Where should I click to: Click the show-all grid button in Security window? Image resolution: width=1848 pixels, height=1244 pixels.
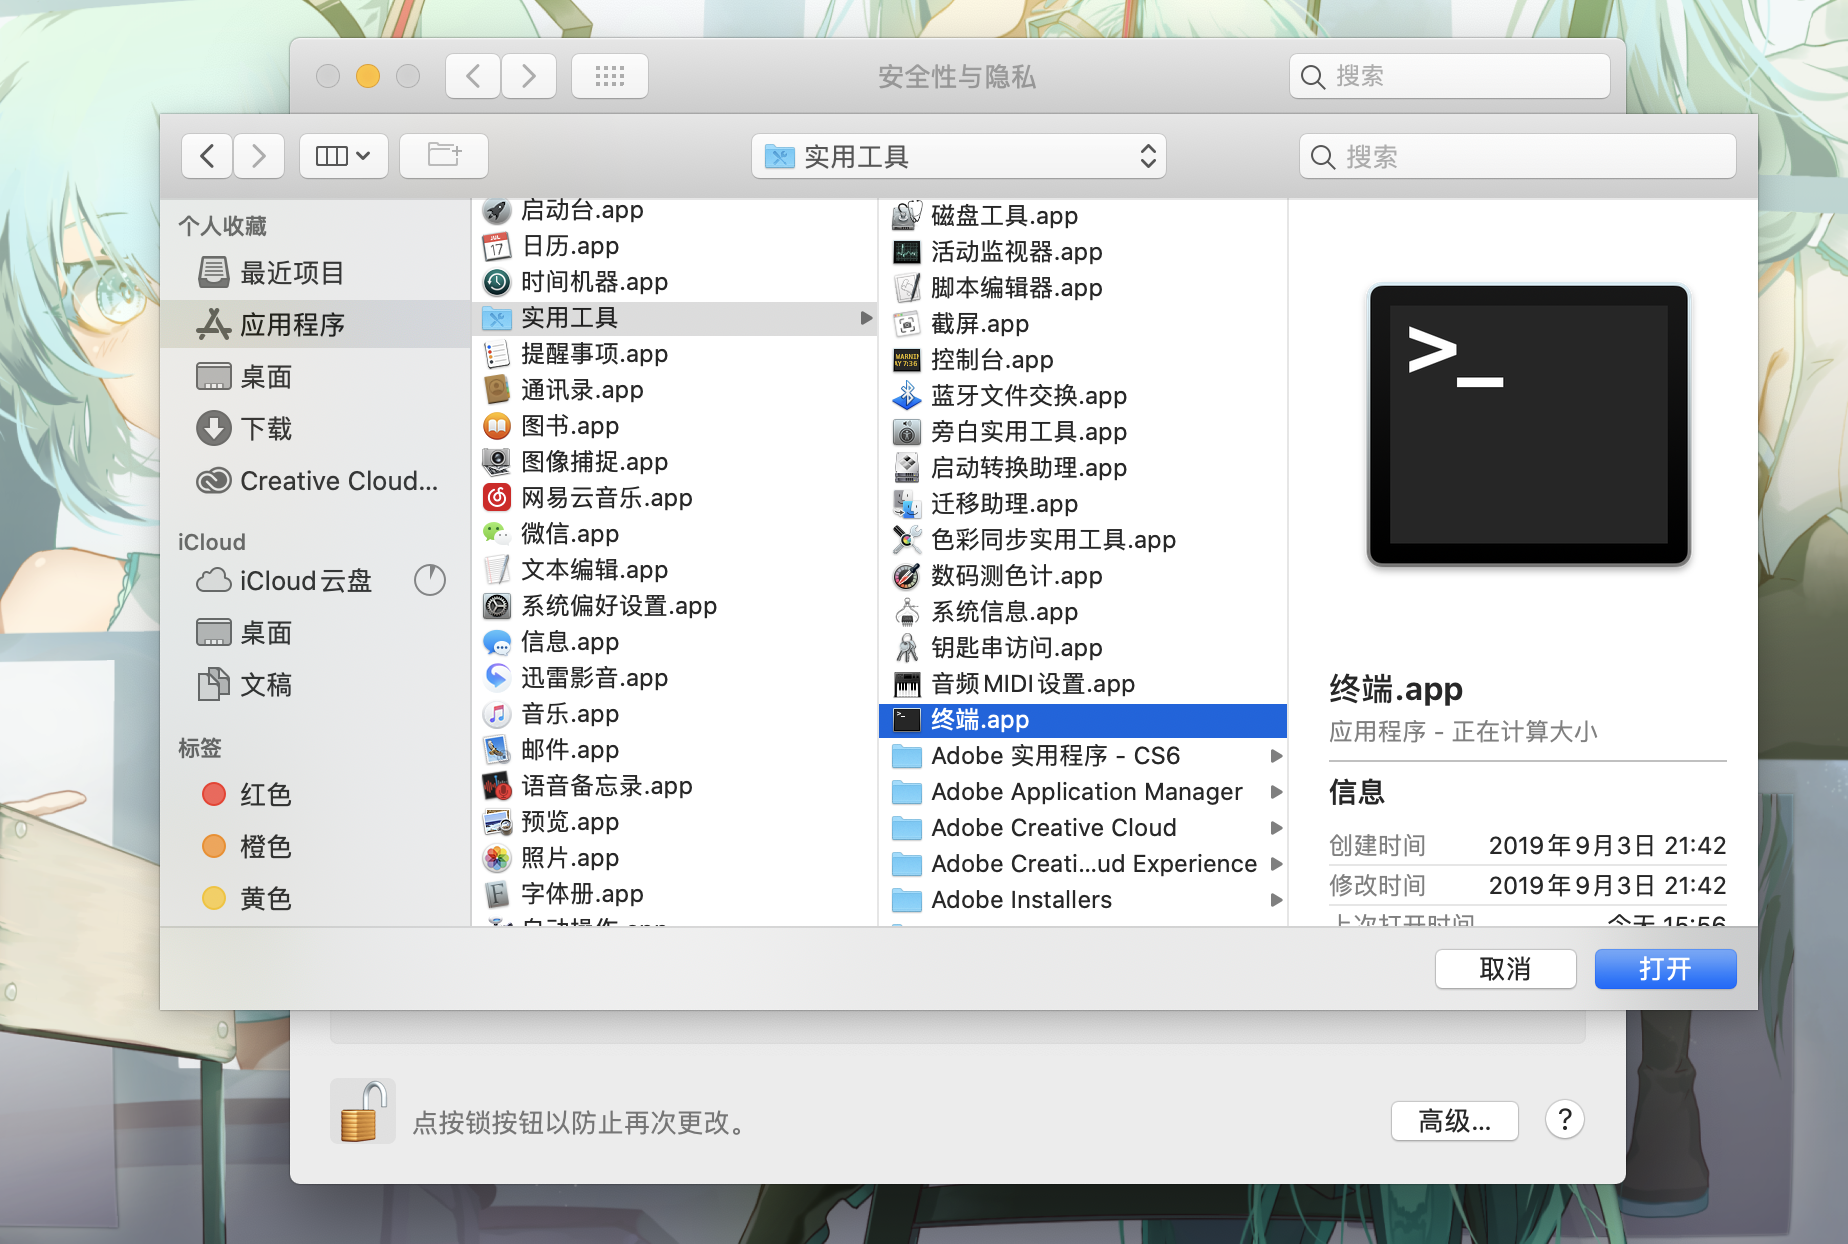[x=610, y=76]
